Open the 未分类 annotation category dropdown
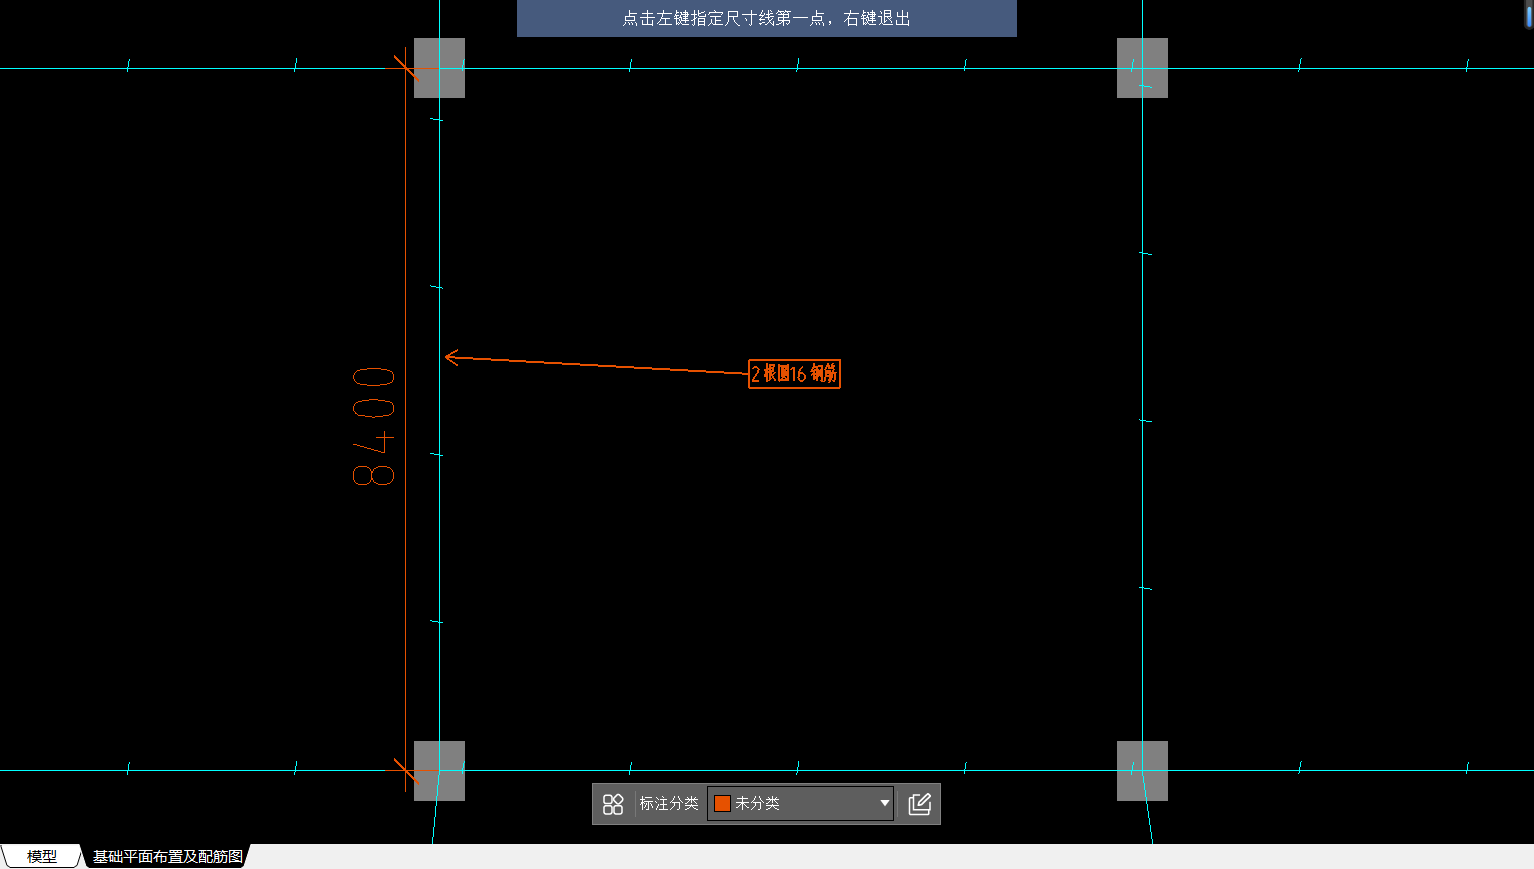 click(x=800, y=804)
